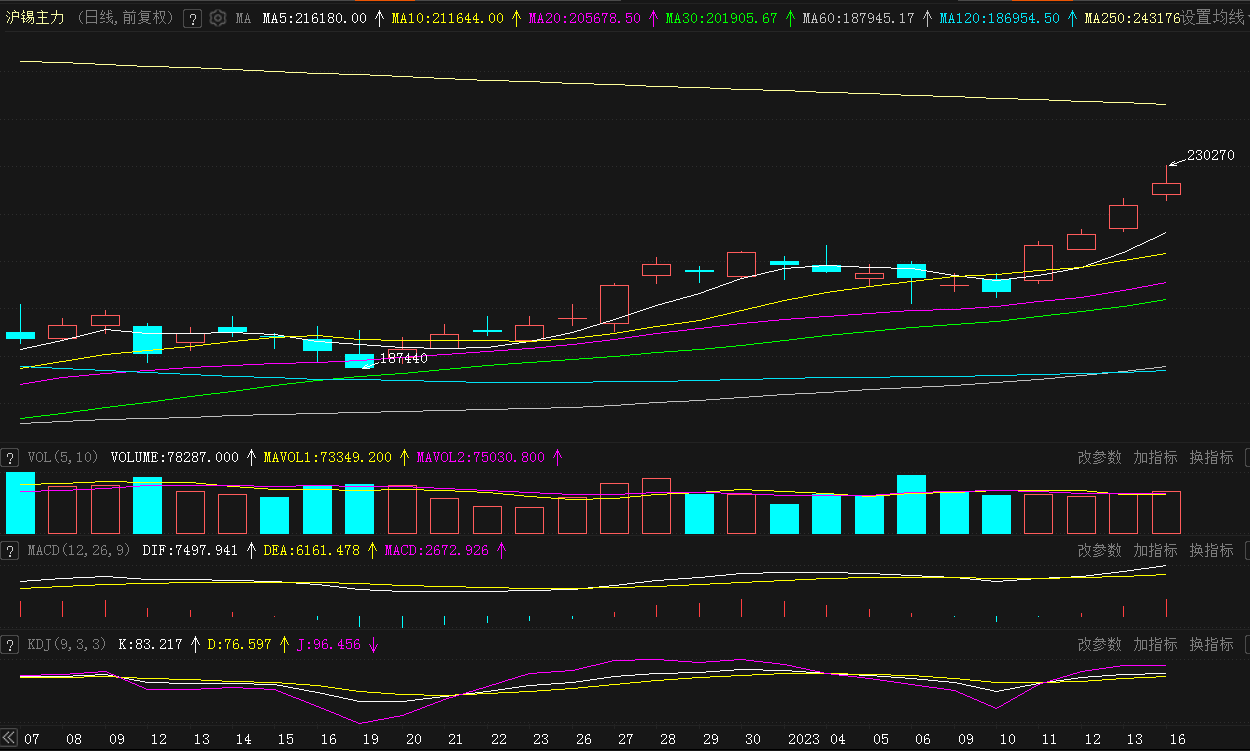Click 换指标 in the VOL panel
Screen dimensions: 1250x751
point(1211,457)
